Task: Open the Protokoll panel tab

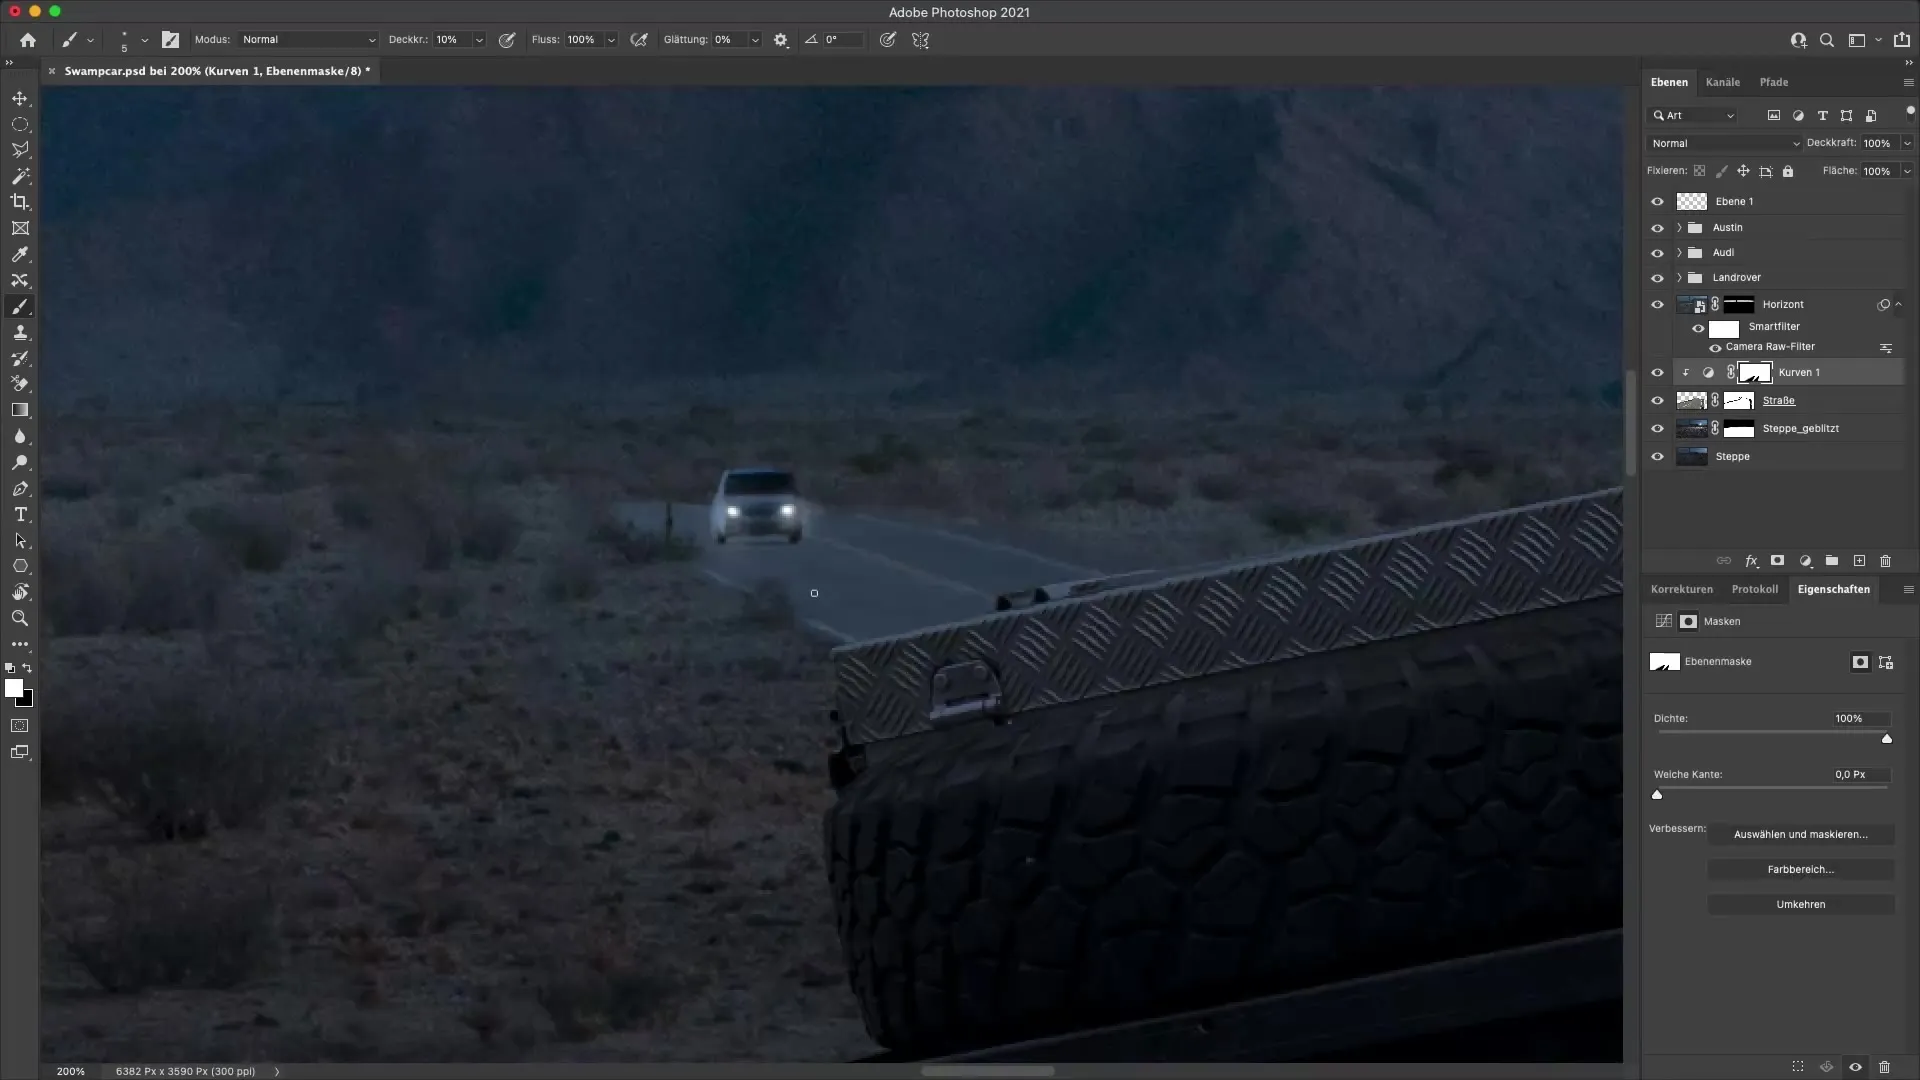Action: 1755,589
